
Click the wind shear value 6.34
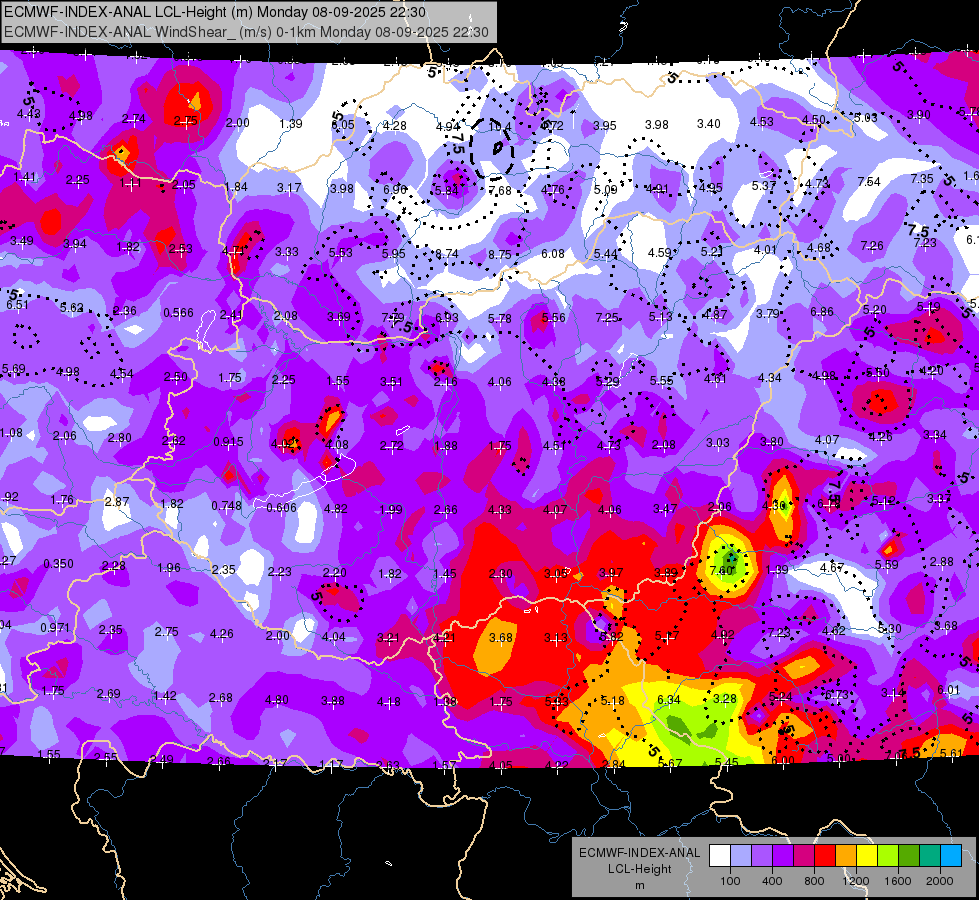(x=669, y=700)
